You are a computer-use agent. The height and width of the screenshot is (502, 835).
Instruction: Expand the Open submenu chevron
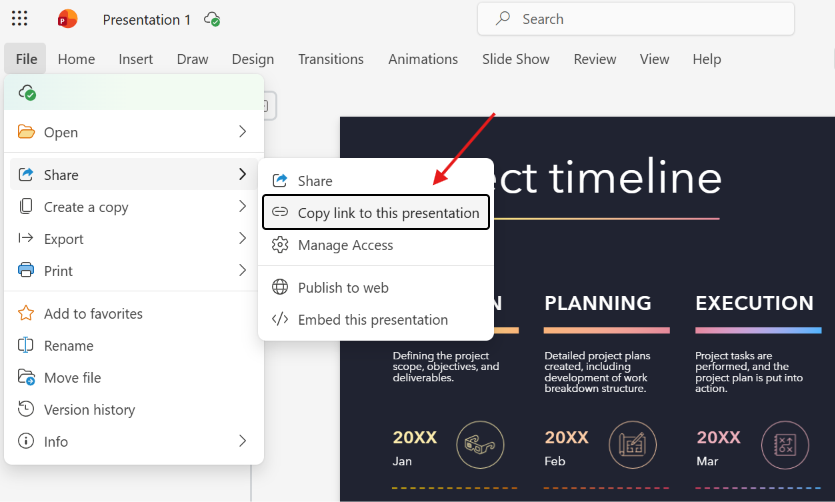(242, 131)
